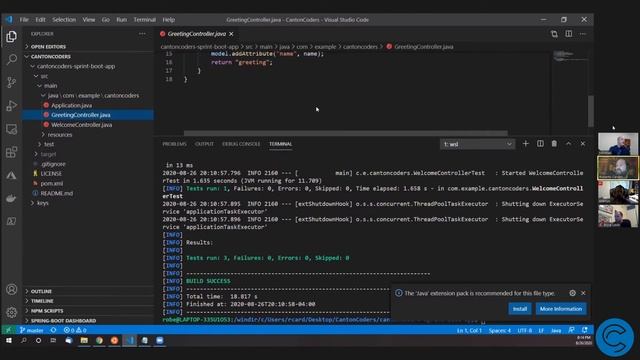Expand the keys folder
This screenshot has height=360, width=640.
click(x=88, y=203)
